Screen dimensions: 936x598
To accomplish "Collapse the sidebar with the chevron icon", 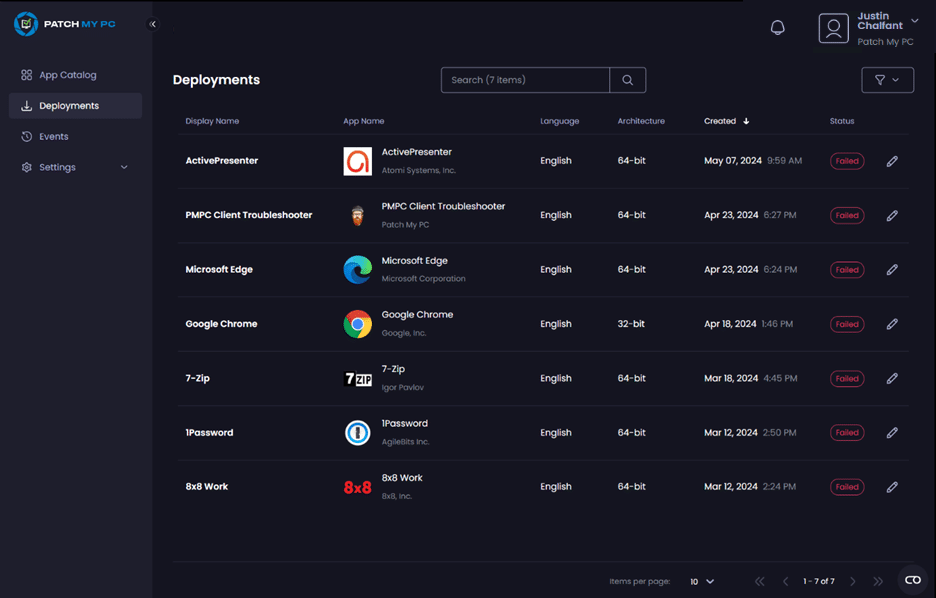I will pyautogui.click(x=153, y=24).
